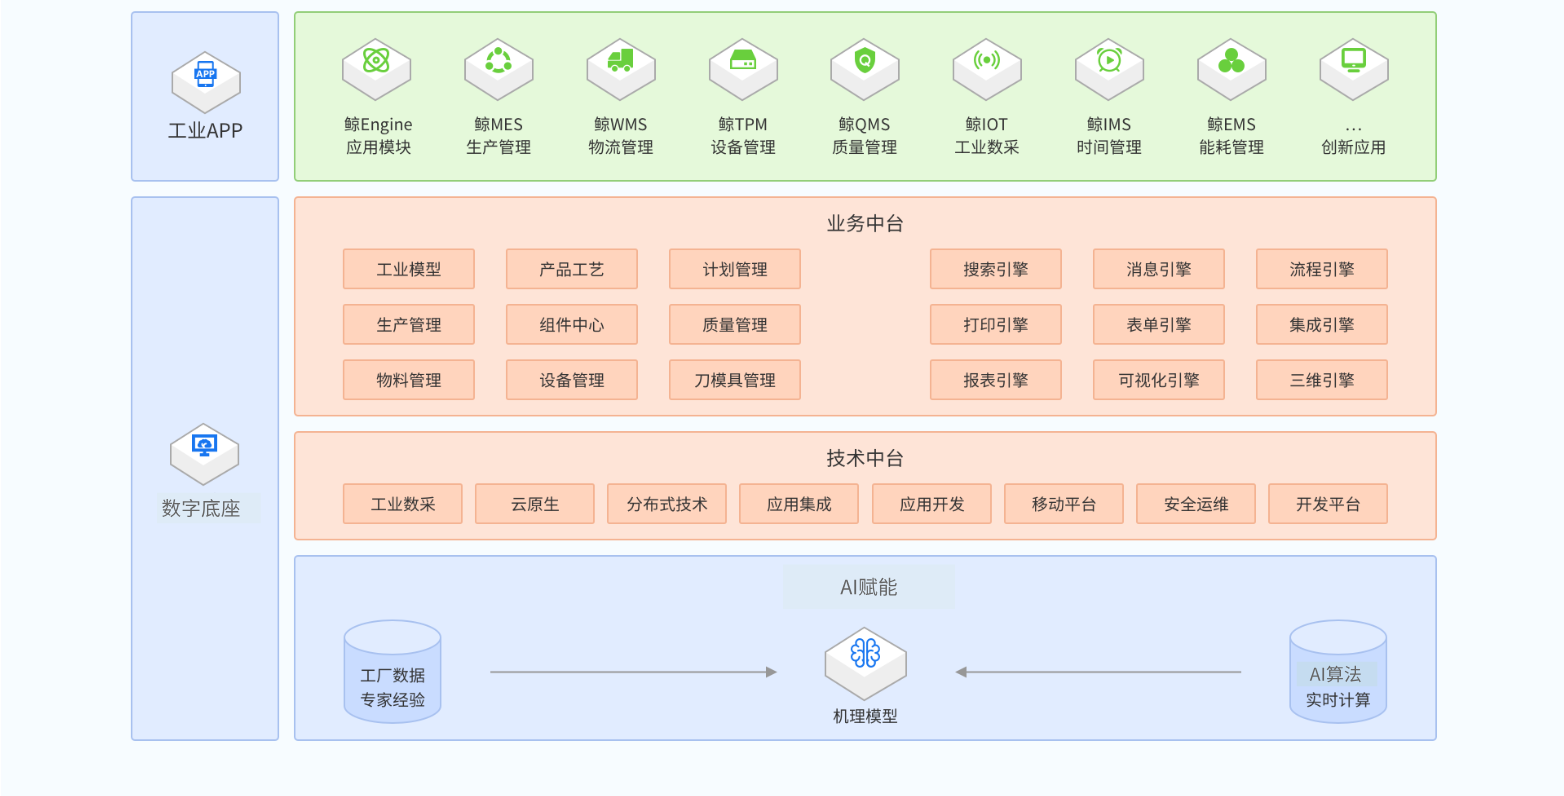The height and width of the screenshot is (796, 1564).
Task: Click the 业务中台 heading
Action: coord(865,223)
